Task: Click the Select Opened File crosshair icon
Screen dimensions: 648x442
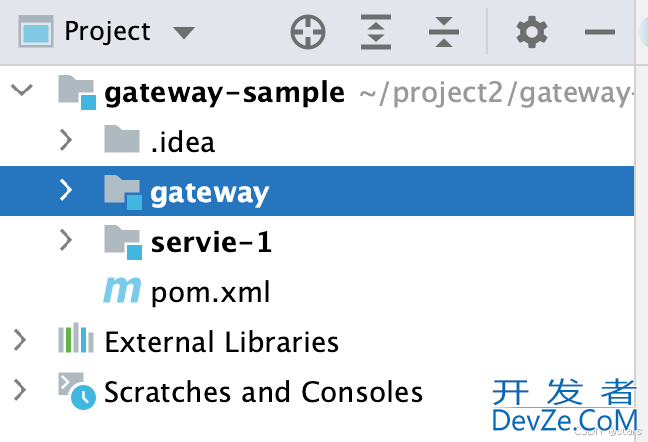Action: click(x=308, y=32)
